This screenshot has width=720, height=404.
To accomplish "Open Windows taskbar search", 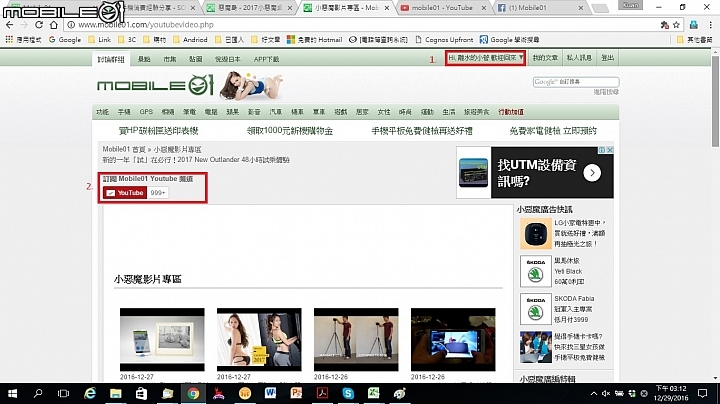I will pos(38,393).
